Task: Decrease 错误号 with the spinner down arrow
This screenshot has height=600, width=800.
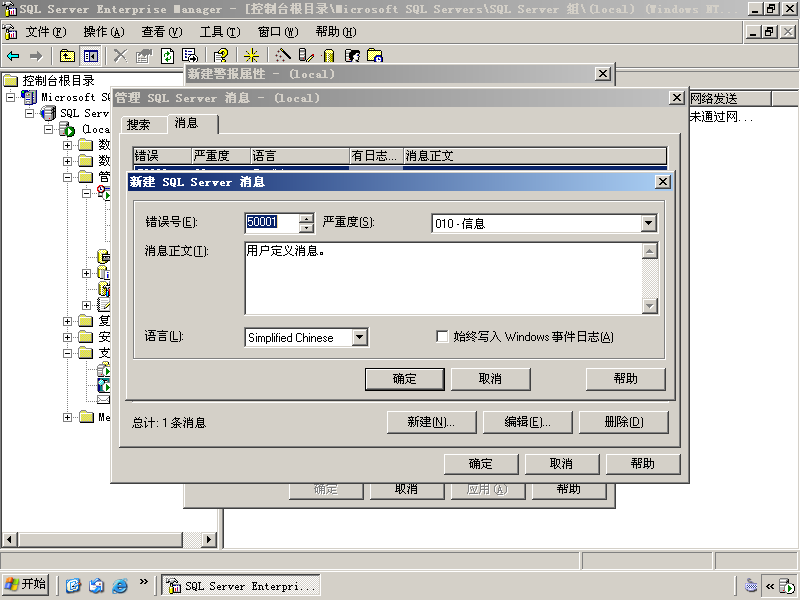Action: (306, 228)
